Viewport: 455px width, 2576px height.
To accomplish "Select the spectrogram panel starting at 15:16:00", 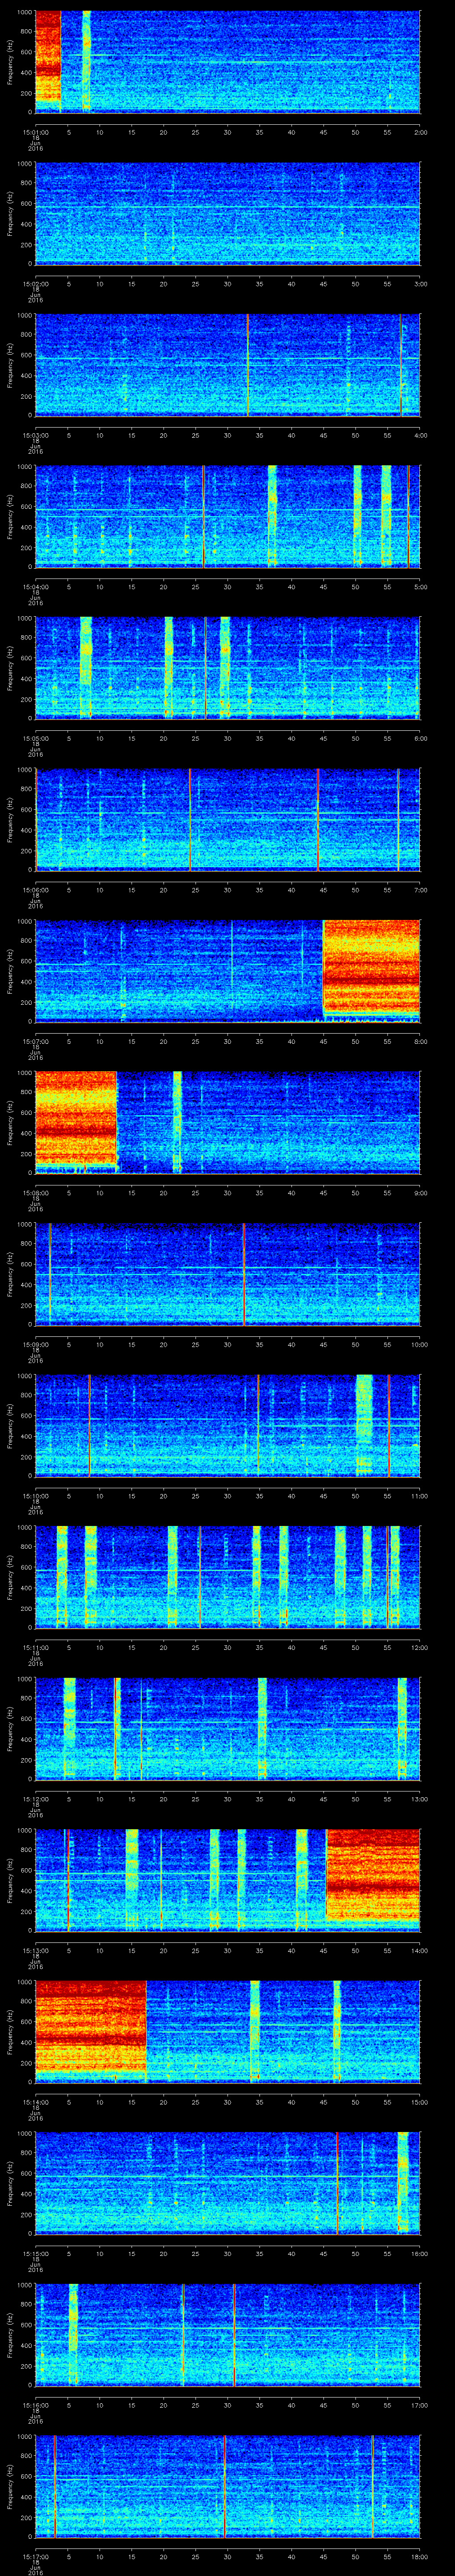I will (x=227, y=2334).
